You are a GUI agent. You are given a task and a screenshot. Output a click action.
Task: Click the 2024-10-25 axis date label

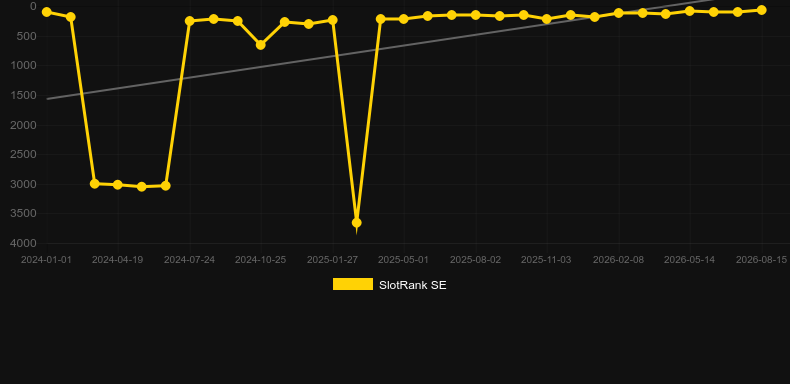(x=260, y=260)
